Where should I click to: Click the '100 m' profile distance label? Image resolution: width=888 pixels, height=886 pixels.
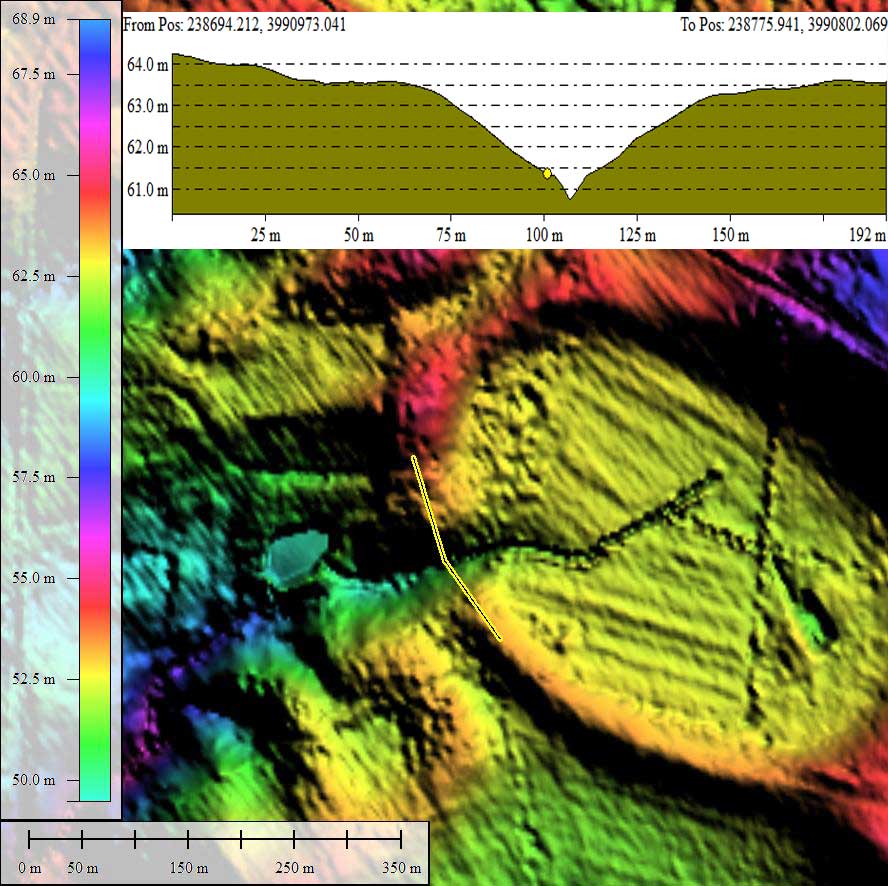pos(544,235)
